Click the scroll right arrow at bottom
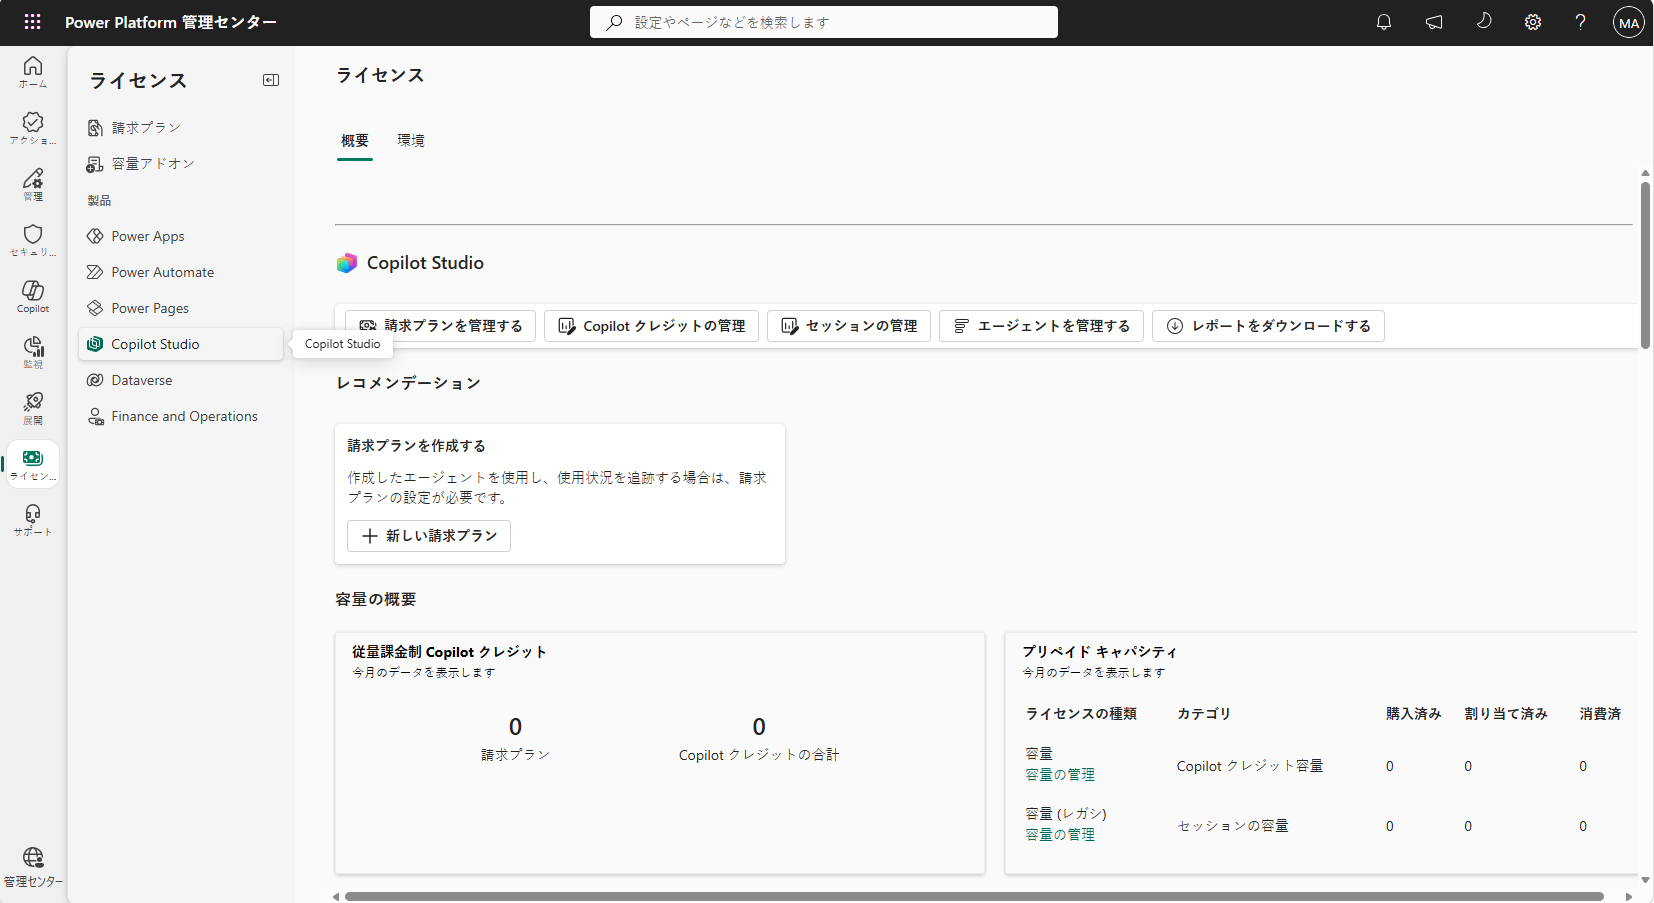 pos(1629,896)
